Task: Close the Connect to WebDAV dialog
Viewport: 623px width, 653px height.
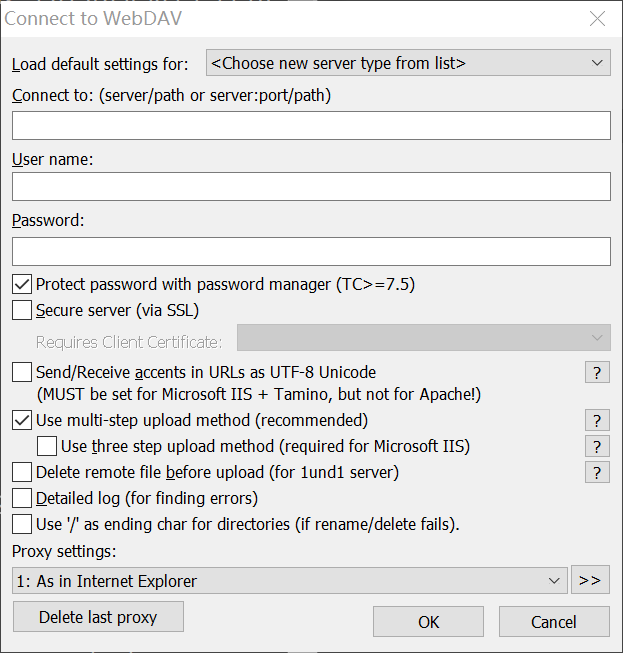Action: [x=597, y=18]
